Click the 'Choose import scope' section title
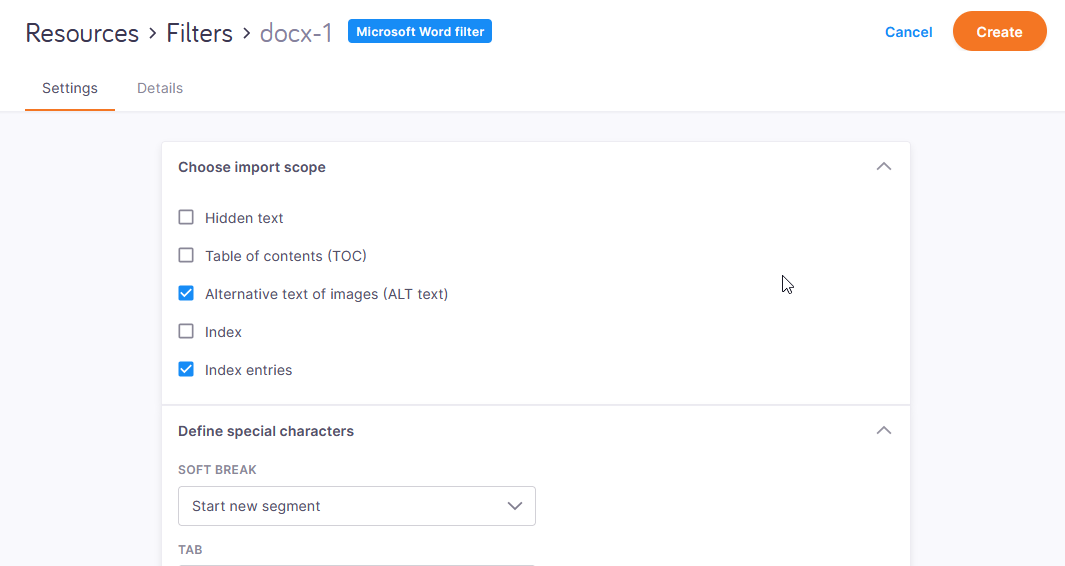 coord(252,167)
